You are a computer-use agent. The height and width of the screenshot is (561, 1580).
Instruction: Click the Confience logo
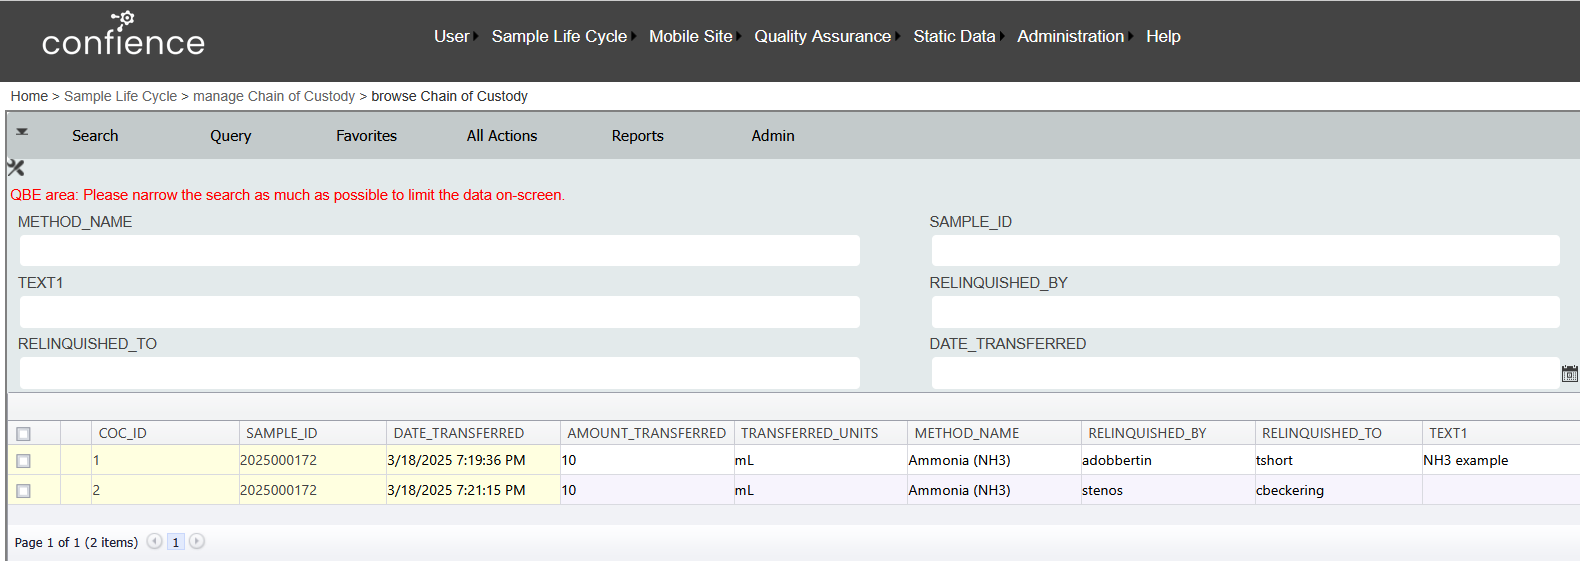[123, 35]
